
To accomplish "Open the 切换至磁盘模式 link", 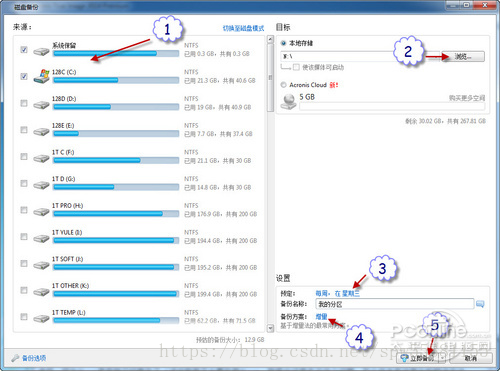I will point(243,28).
